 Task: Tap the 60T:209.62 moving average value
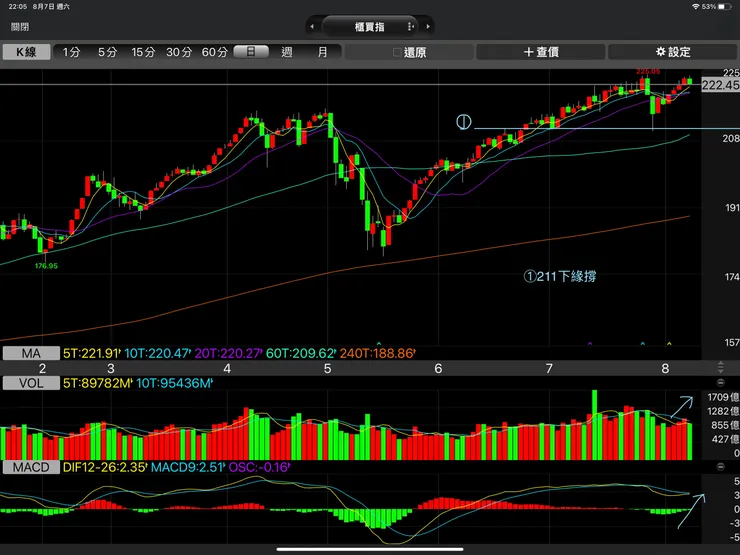pyautogui.click(x=301, y=353)
